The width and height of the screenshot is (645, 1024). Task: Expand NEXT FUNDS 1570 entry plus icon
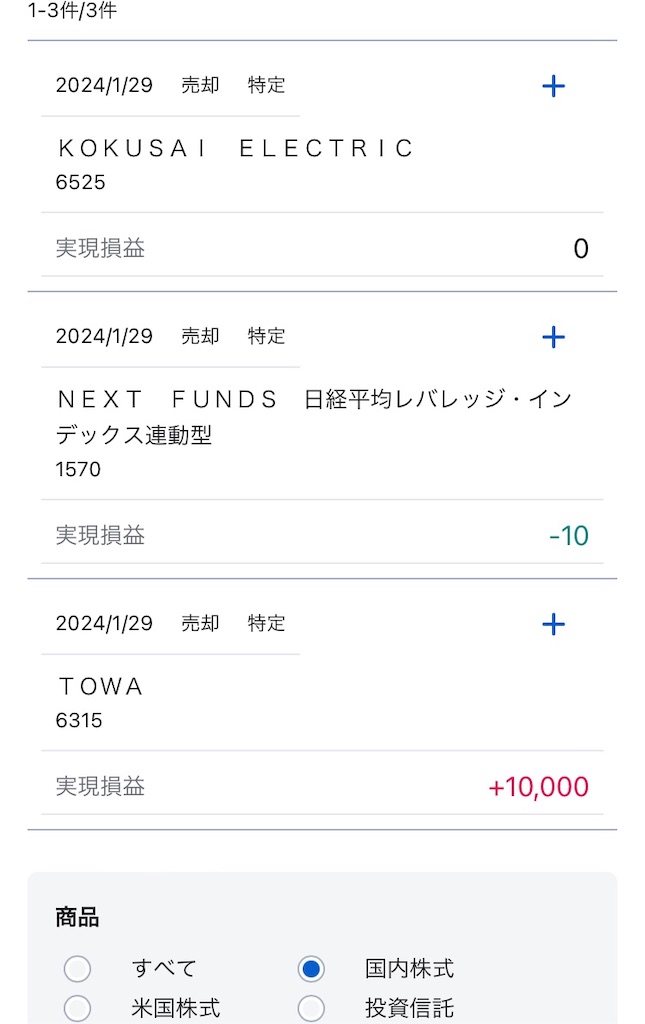(553, 337)
